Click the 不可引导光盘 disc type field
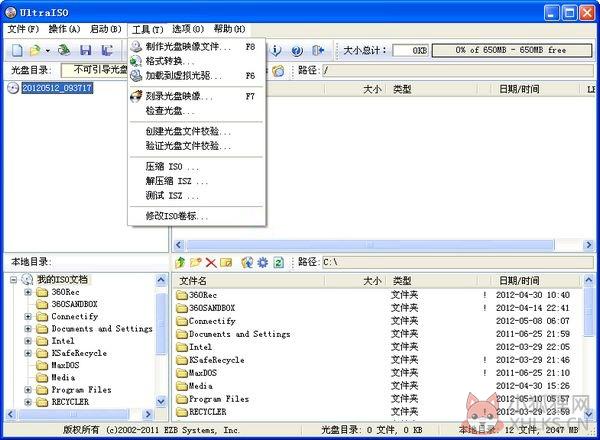This screenshot has height=440, width=600. [x=95, y=70]
